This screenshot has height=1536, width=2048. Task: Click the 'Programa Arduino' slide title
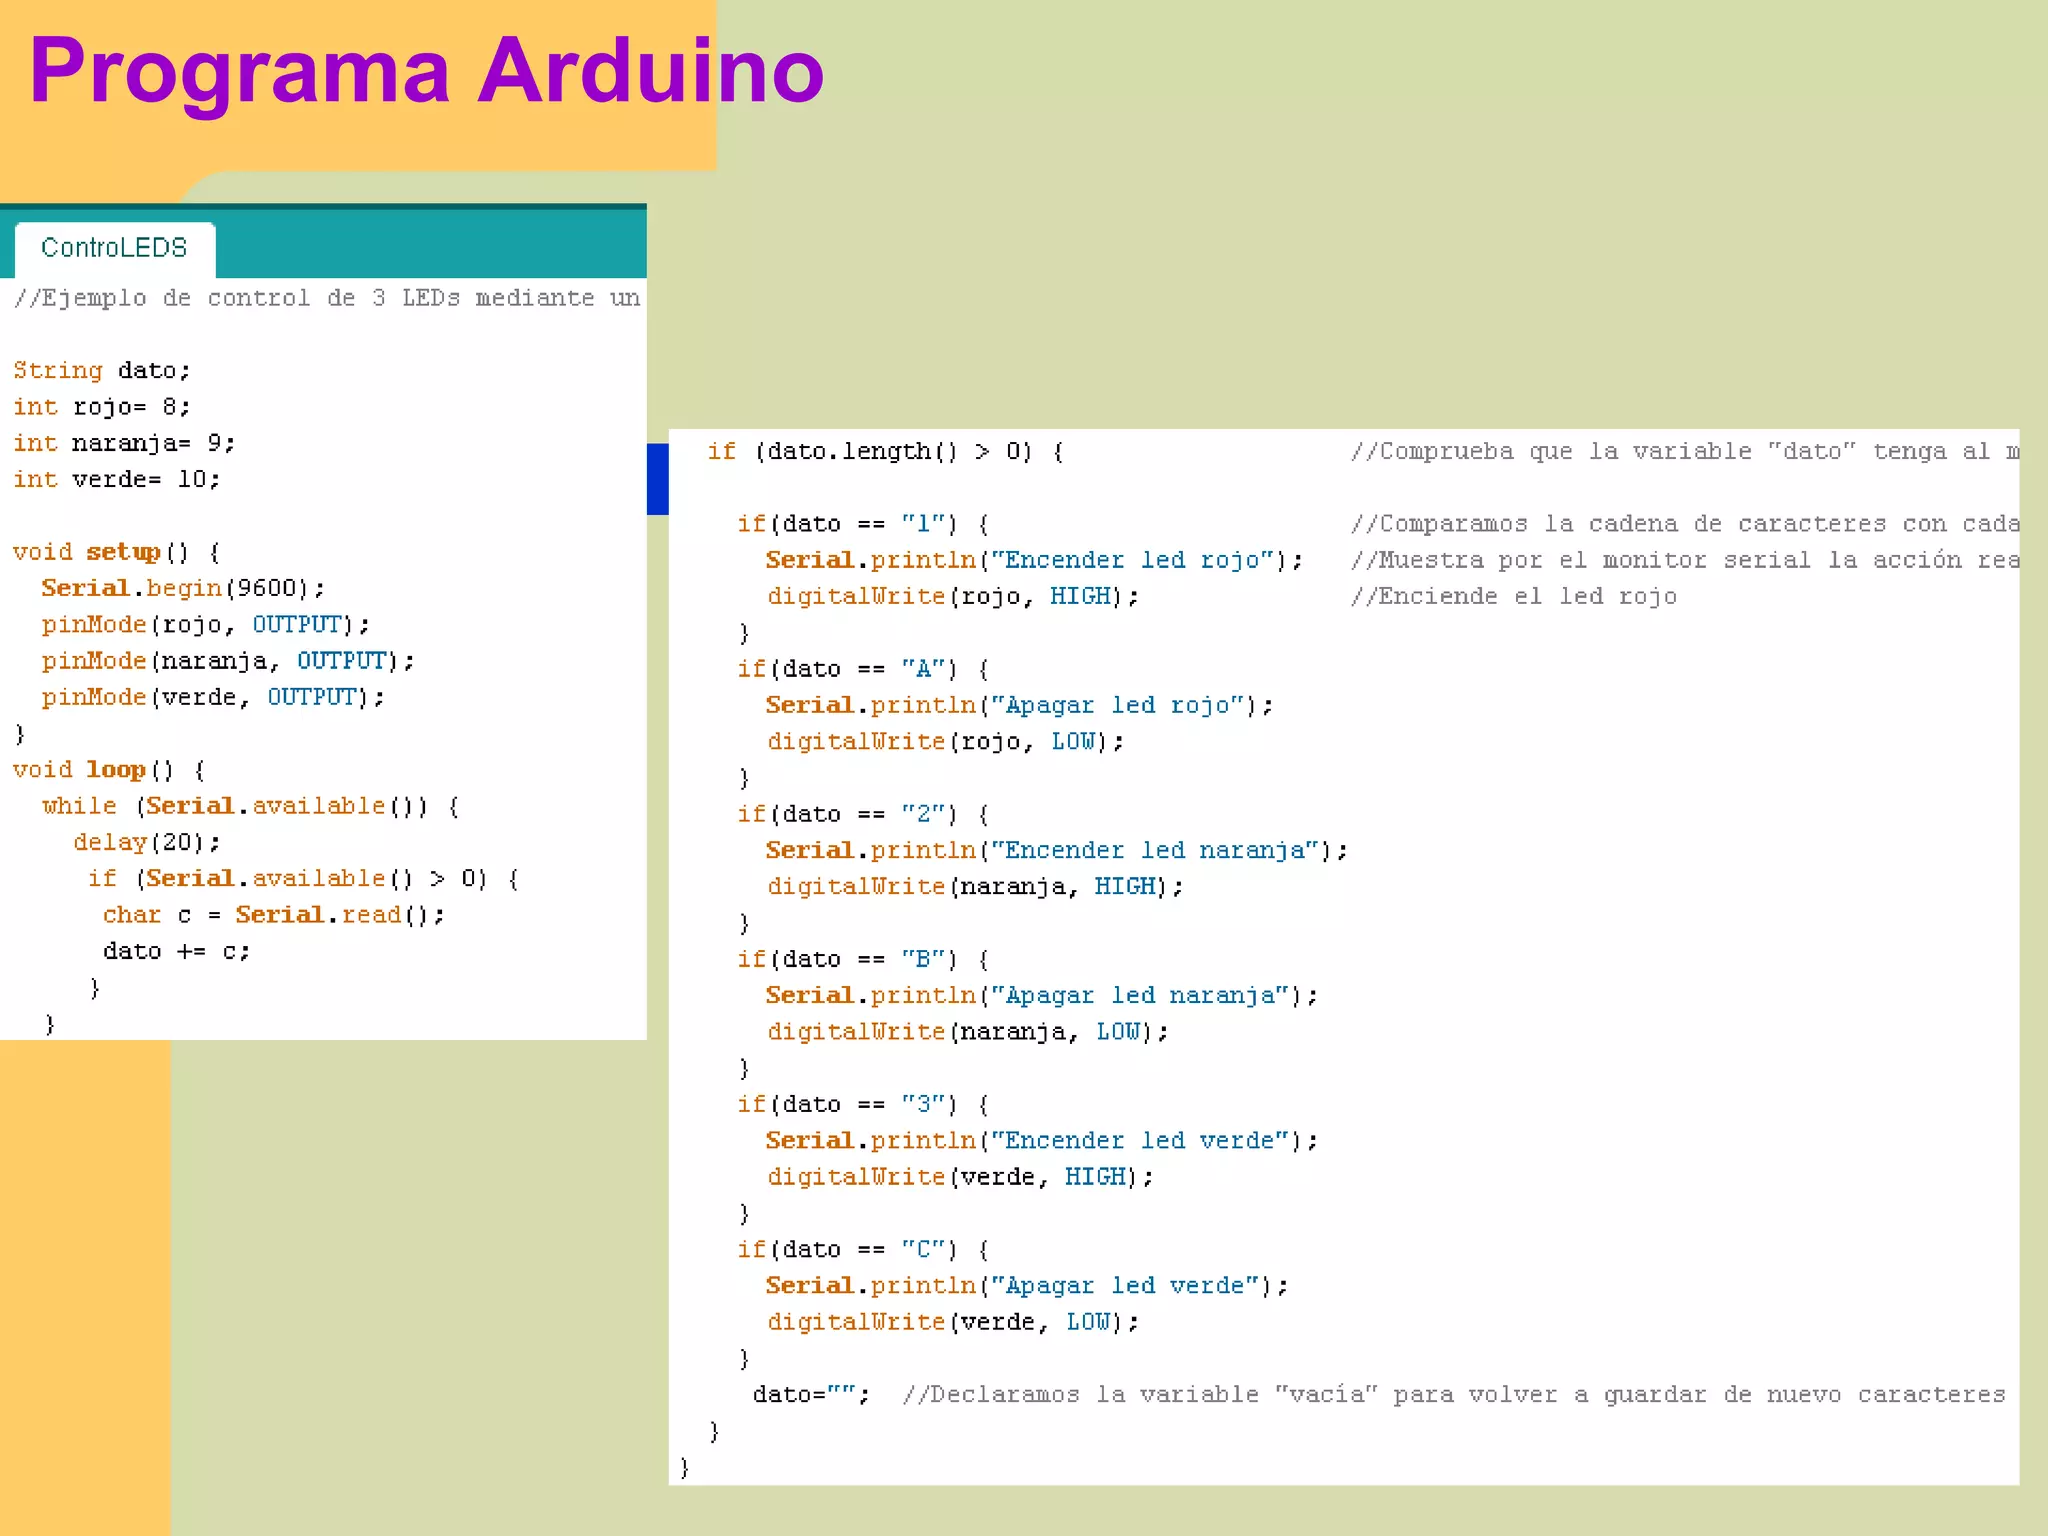[x=427, y=72]
